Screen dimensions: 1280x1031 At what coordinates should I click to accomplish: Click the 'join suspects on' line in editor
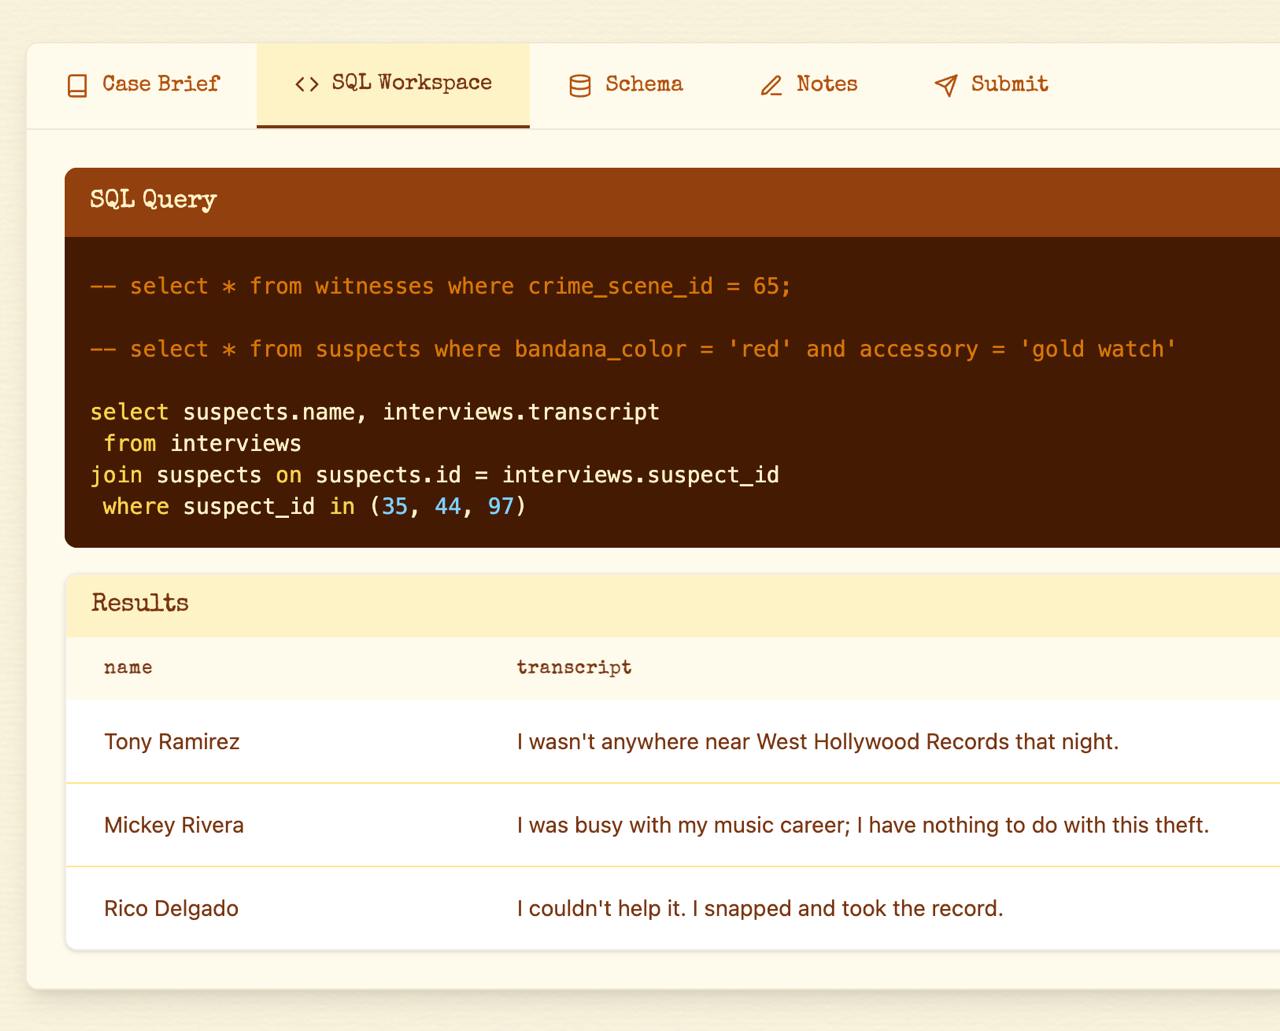coord(435,475)
